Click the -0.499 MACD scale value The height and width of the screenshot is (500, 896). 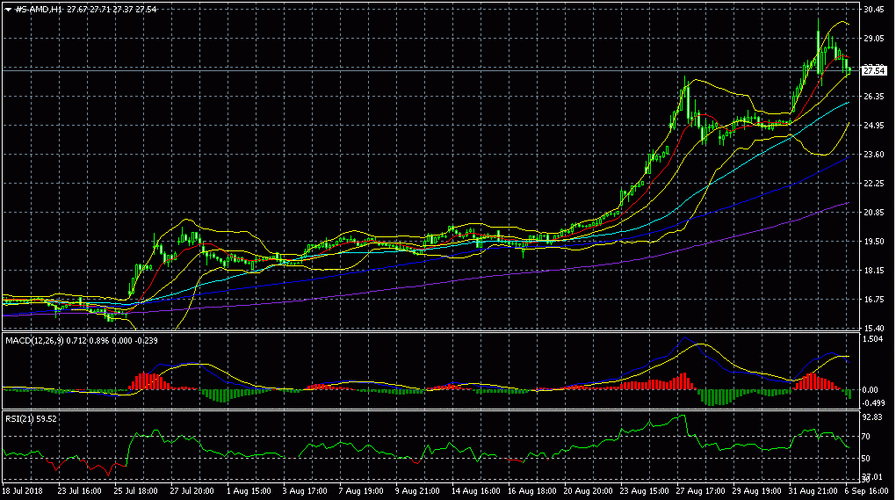point(874,403)
